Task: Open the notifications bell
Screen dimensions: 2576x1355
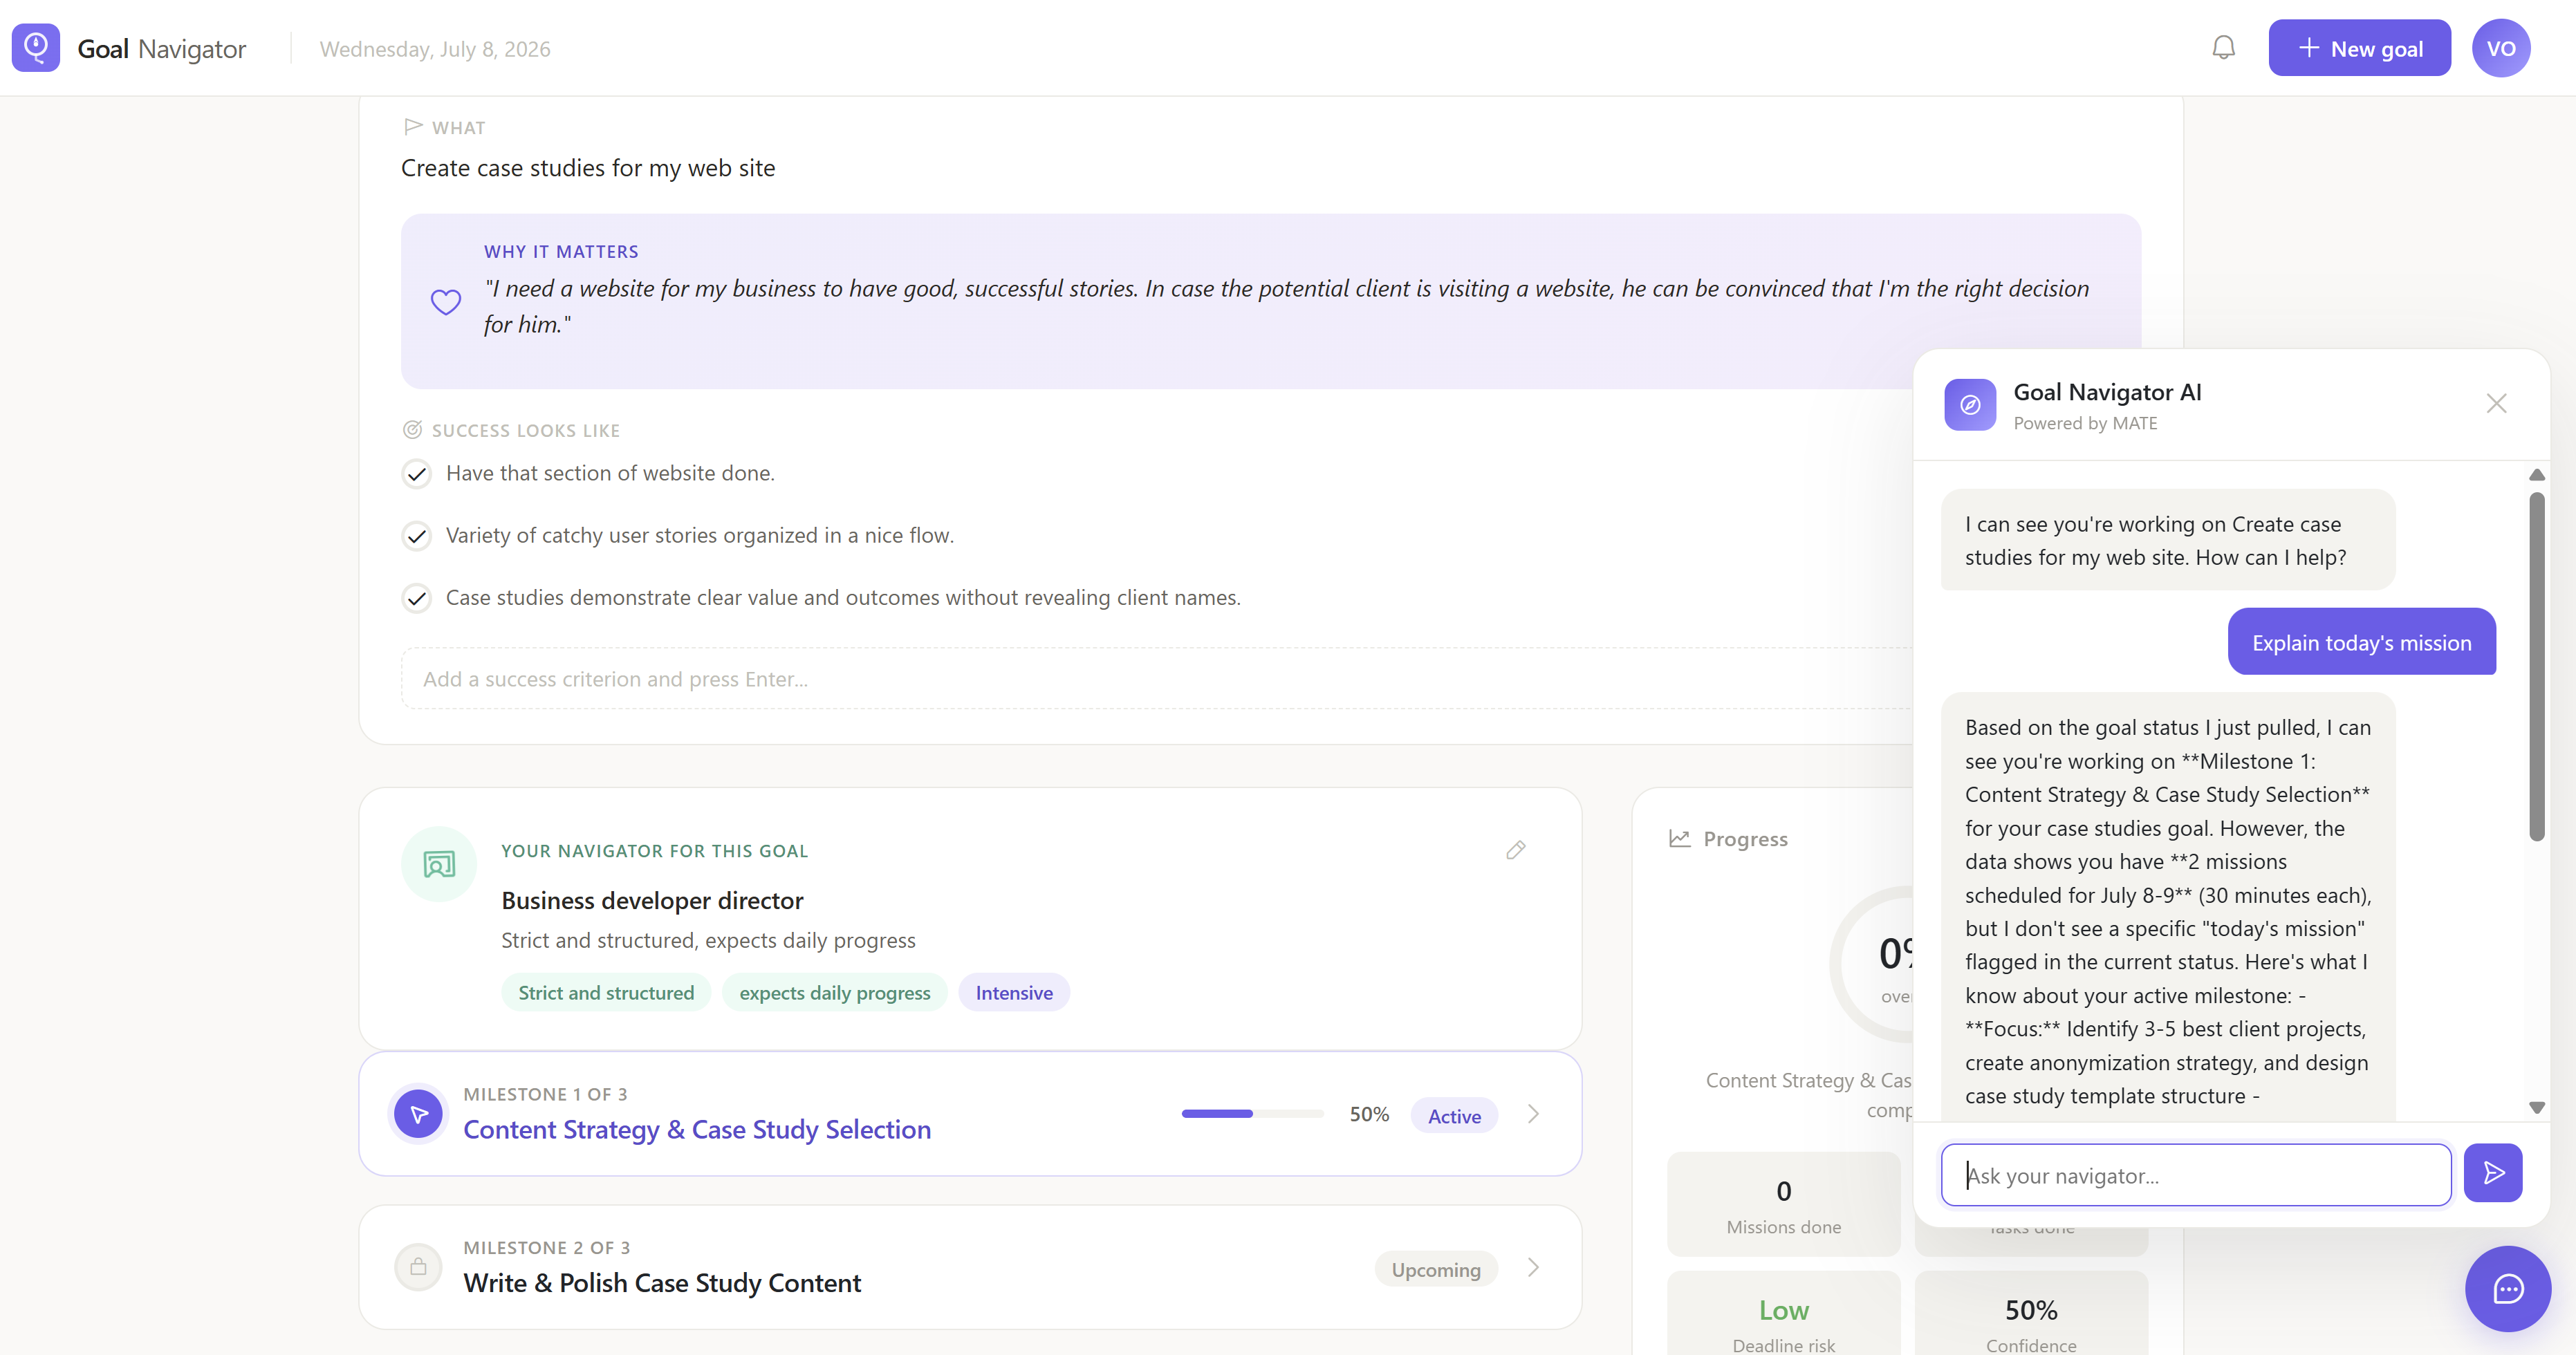Action: tap(2223, 48)
